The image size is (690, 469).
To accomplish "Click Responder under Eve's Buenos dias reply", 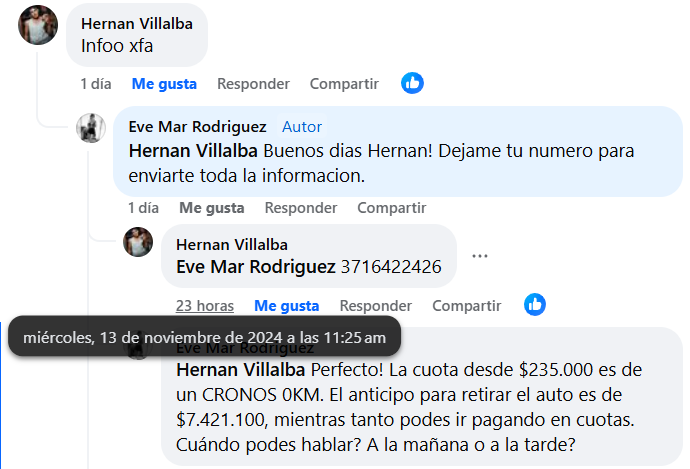I will pyautogui.click(x=301, y=208).
